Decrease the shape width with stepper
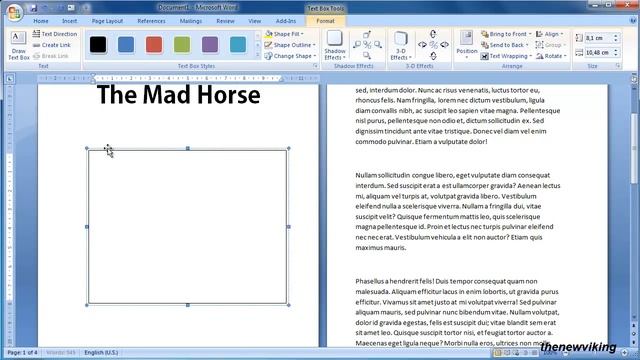Image resolution: width=640 pixels, height=360 pixels. pos(616,55)
